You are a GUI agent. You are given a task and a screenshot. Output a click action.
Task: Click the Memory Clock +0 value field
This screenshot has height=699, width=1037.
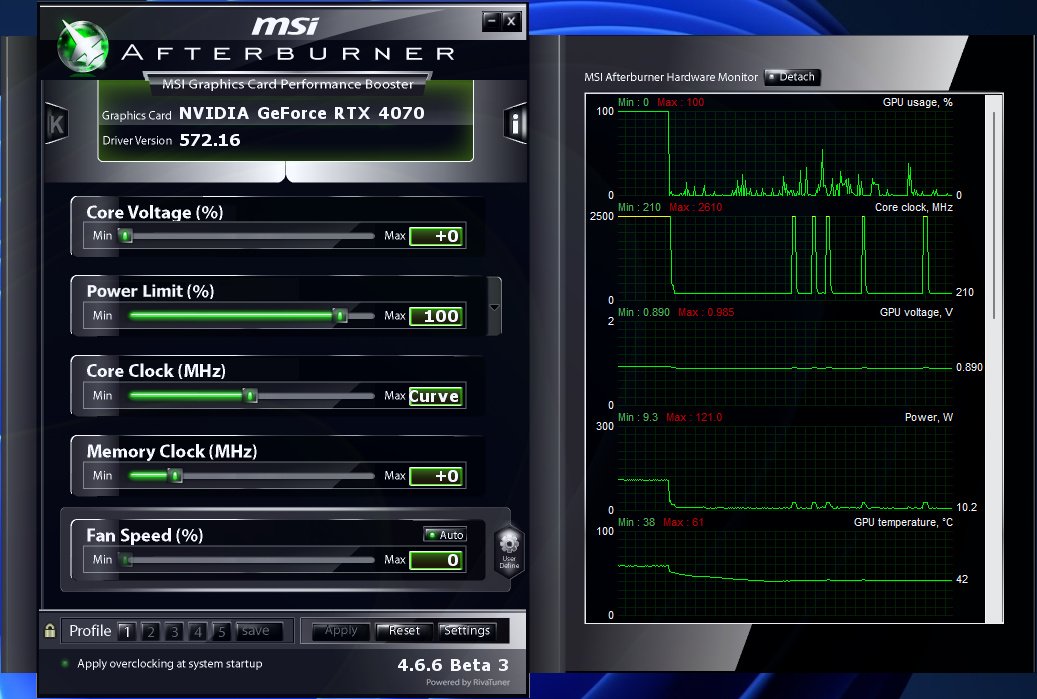click(x=437, y=476)
